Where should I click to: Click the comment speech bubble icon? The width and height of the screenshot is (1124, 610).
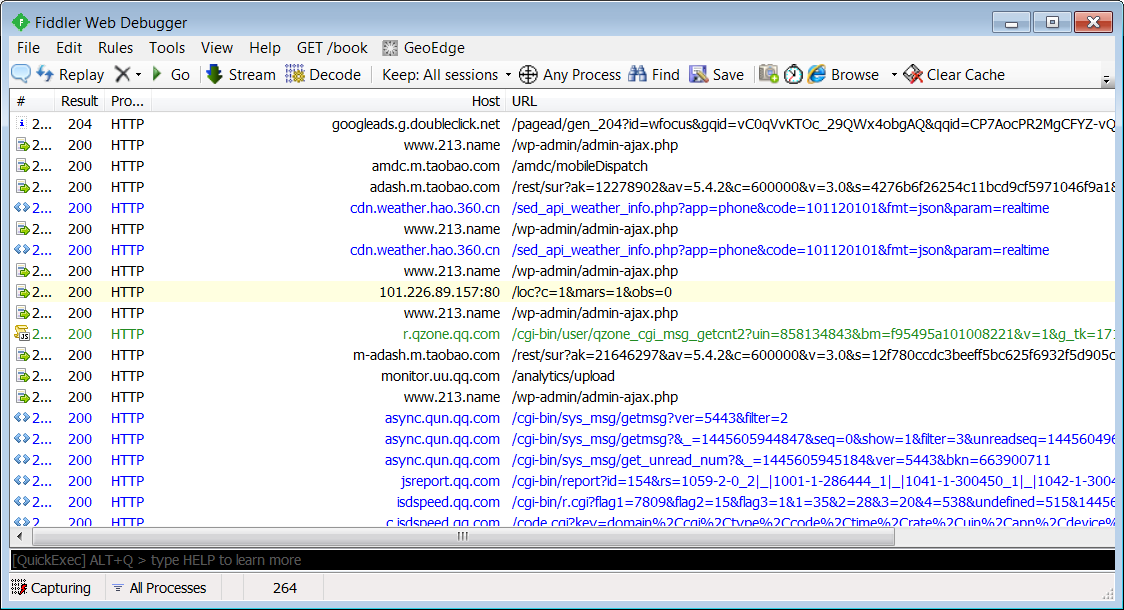[x=21, y=74]
